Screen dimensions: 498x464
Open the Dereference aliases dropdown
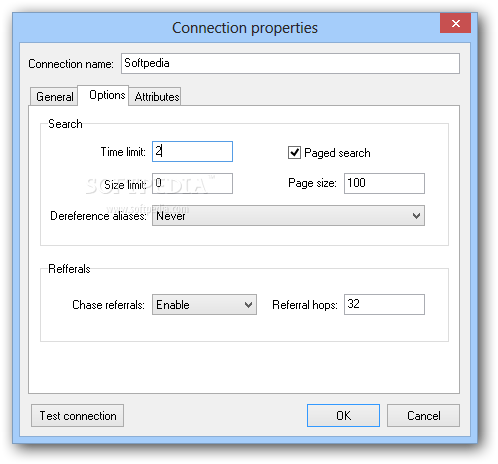pyautogui.click(x=288, y=216)
